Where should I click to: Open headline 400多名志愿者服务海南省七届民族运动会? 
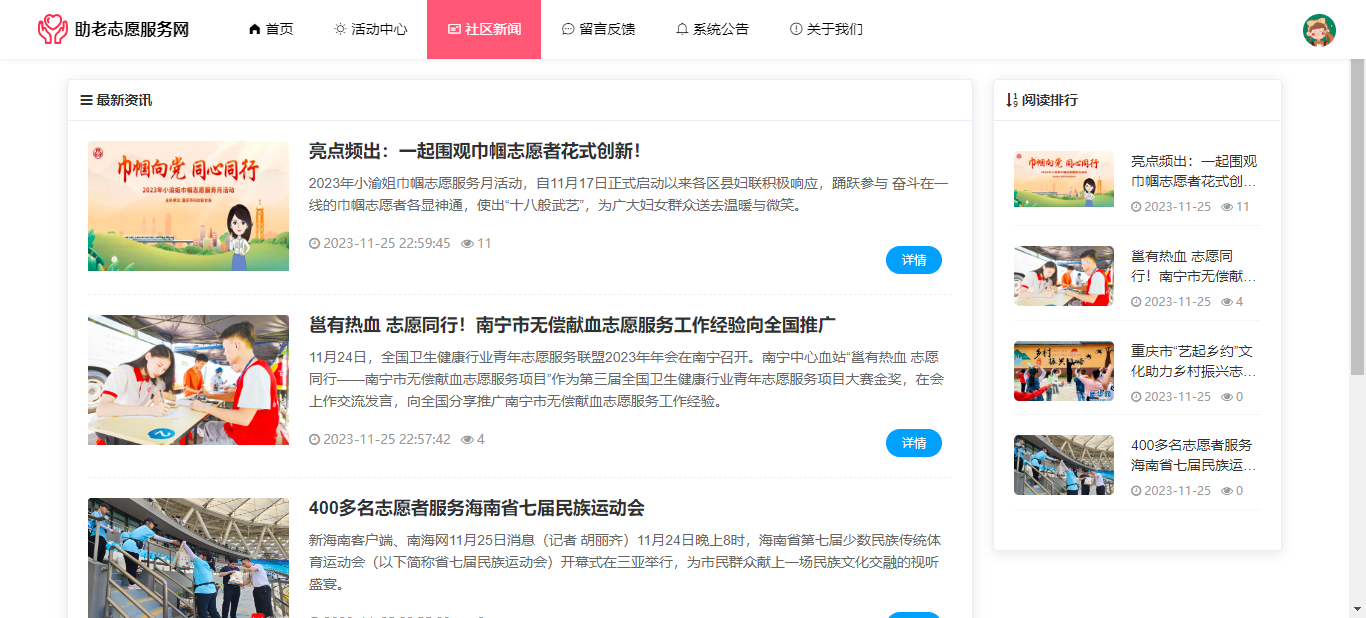[476, 508]
